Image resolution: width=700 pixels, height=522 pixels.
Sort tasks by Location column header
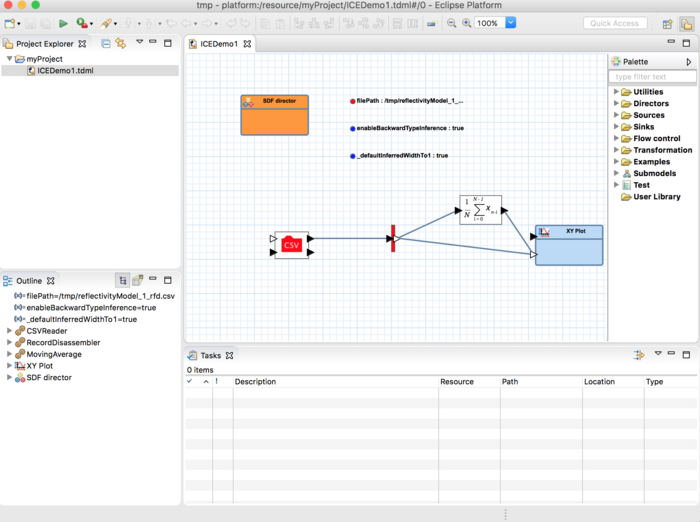coord(613,382)
